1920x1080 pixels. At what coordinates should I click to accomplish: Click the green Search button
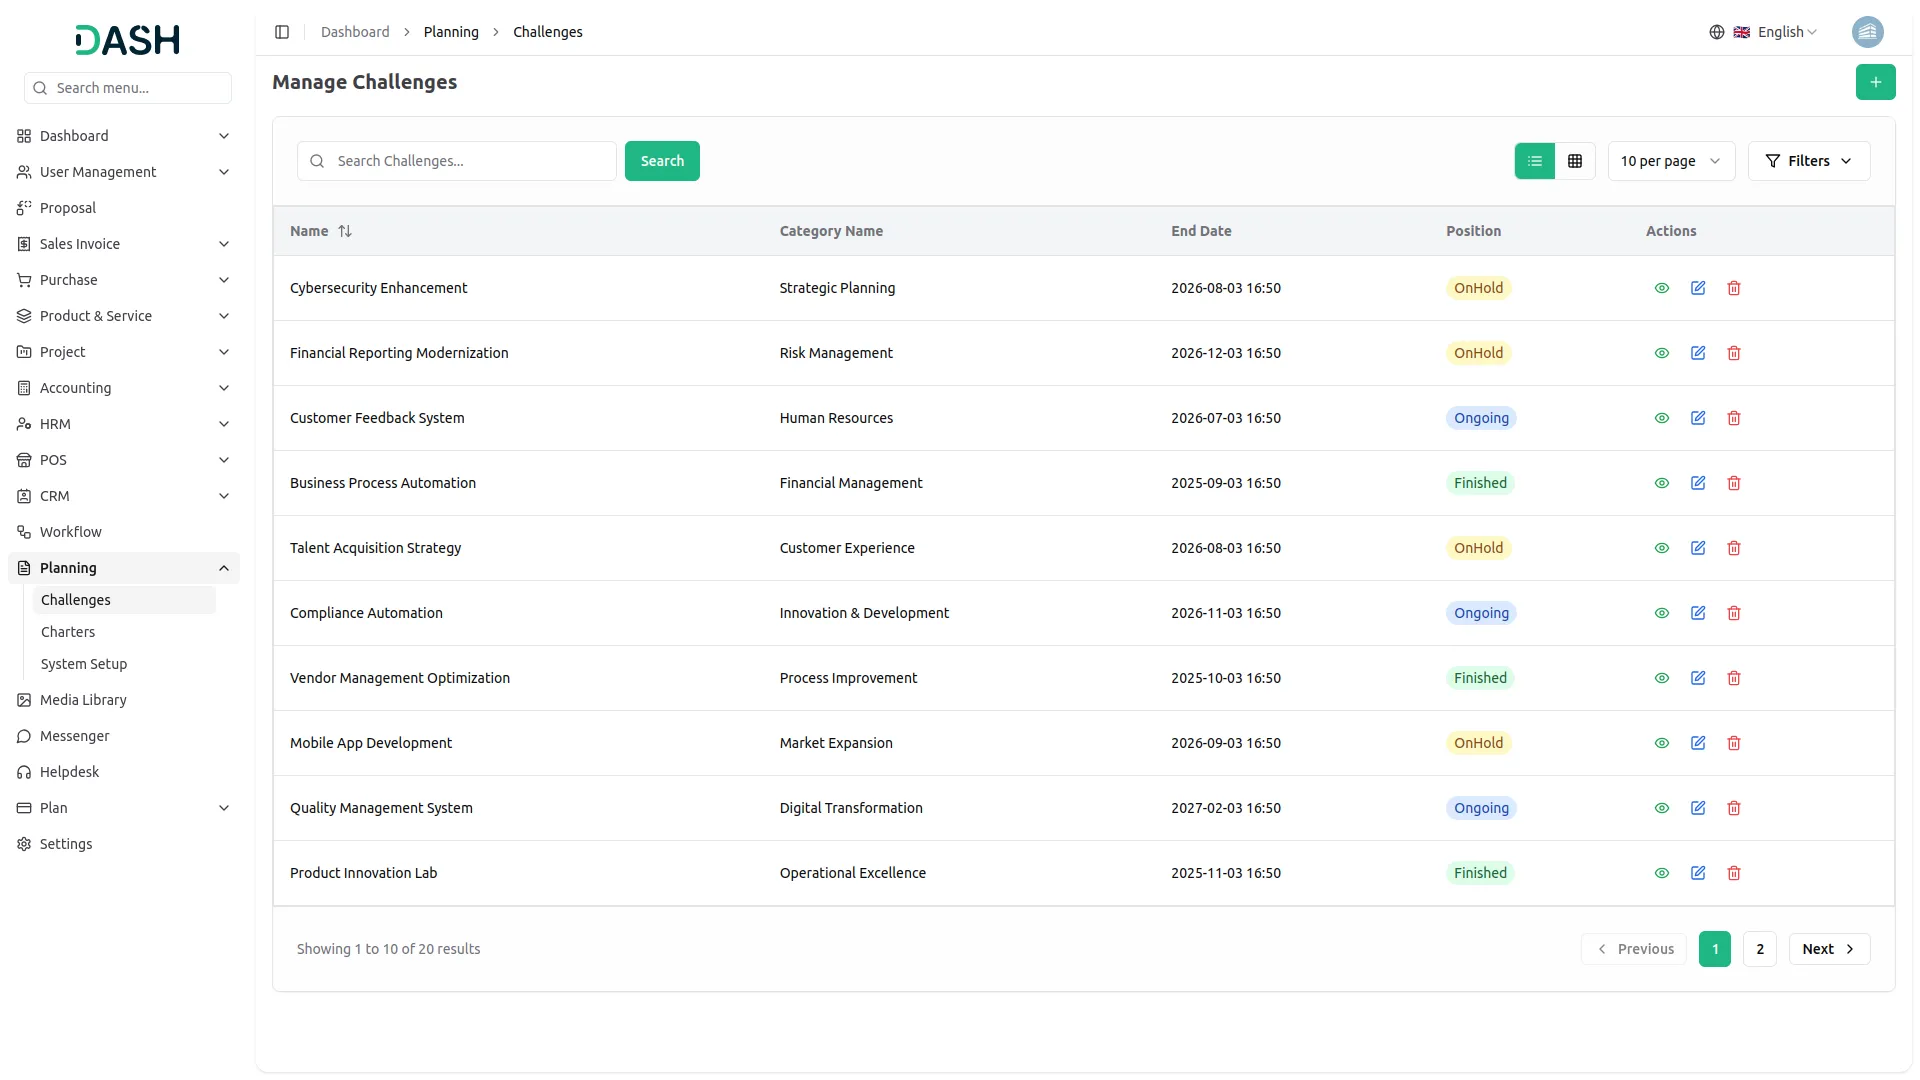662,161
